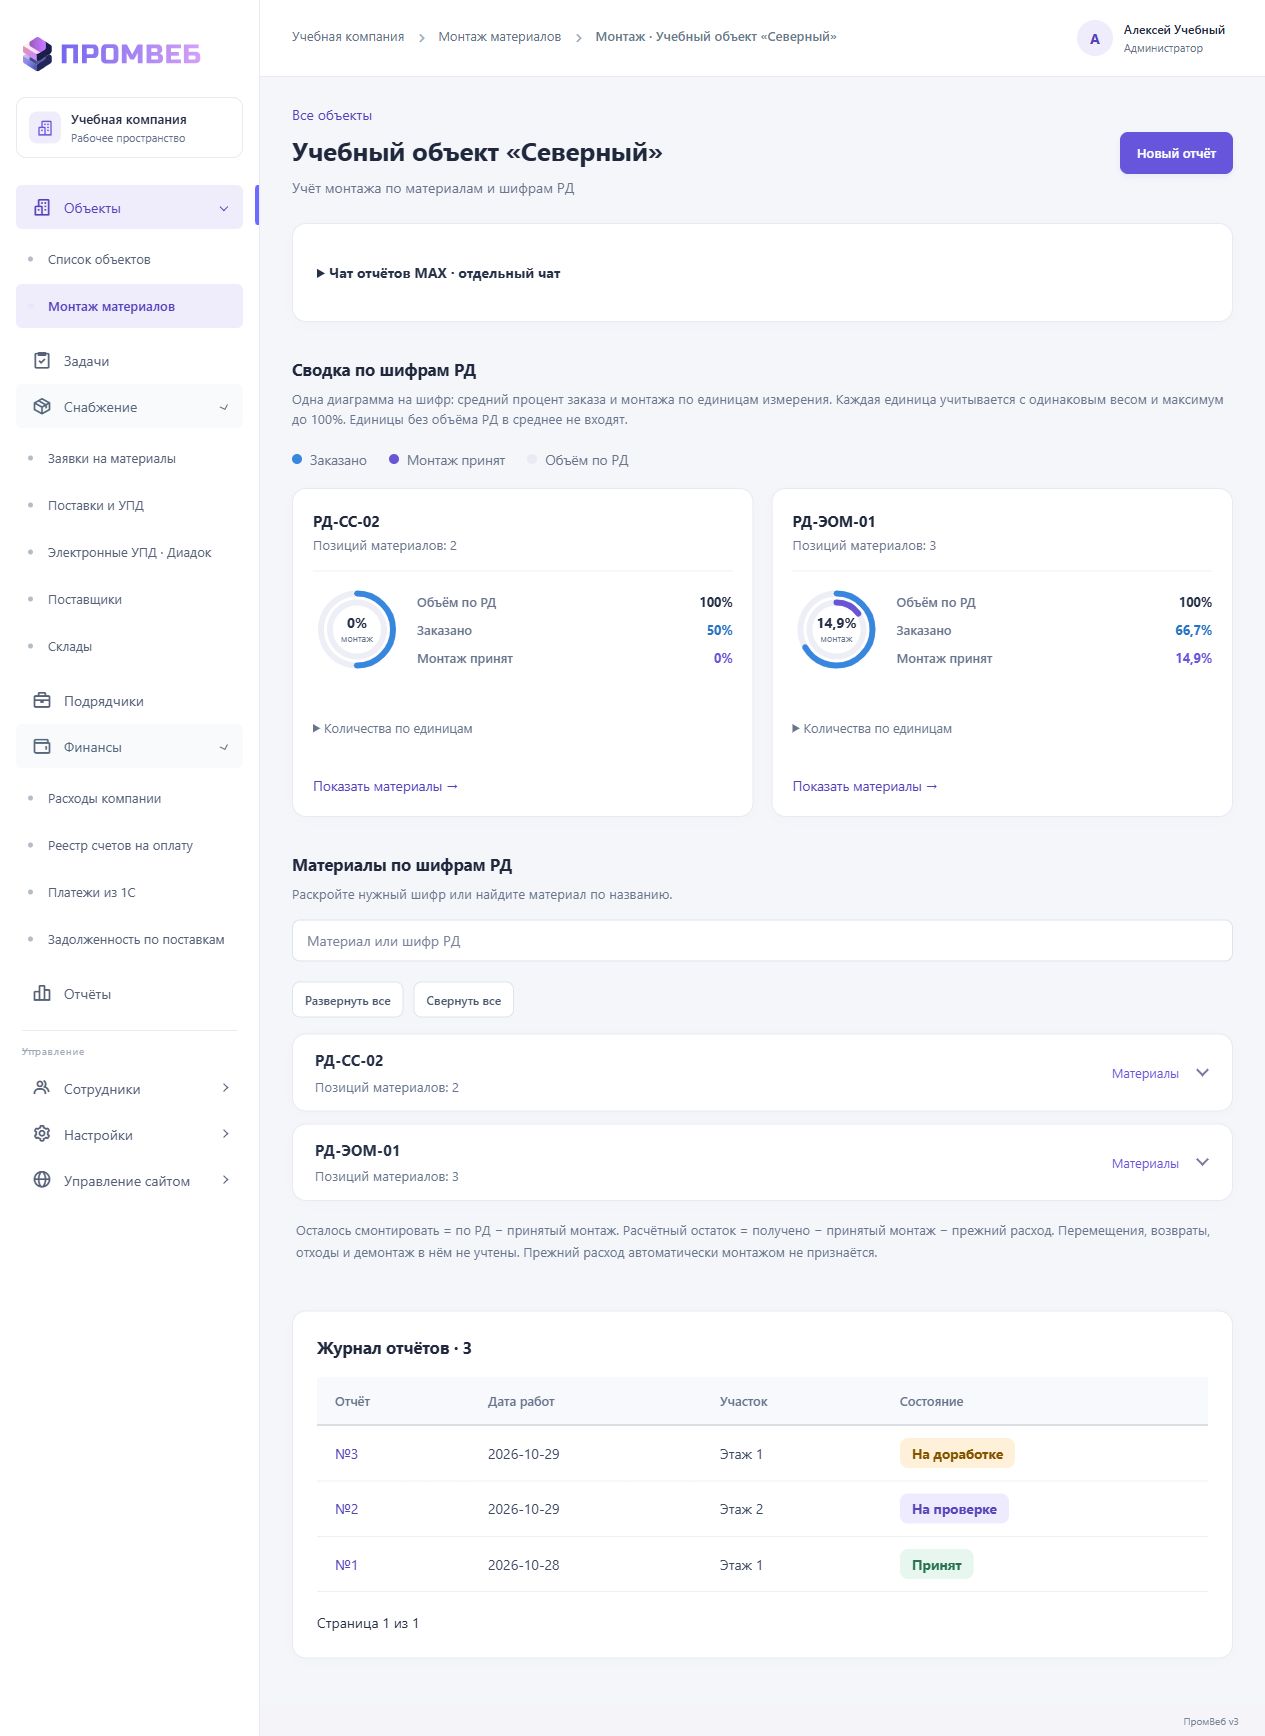
Task: Click the Отчёты bar chart icon
Action: pos(42,994)
